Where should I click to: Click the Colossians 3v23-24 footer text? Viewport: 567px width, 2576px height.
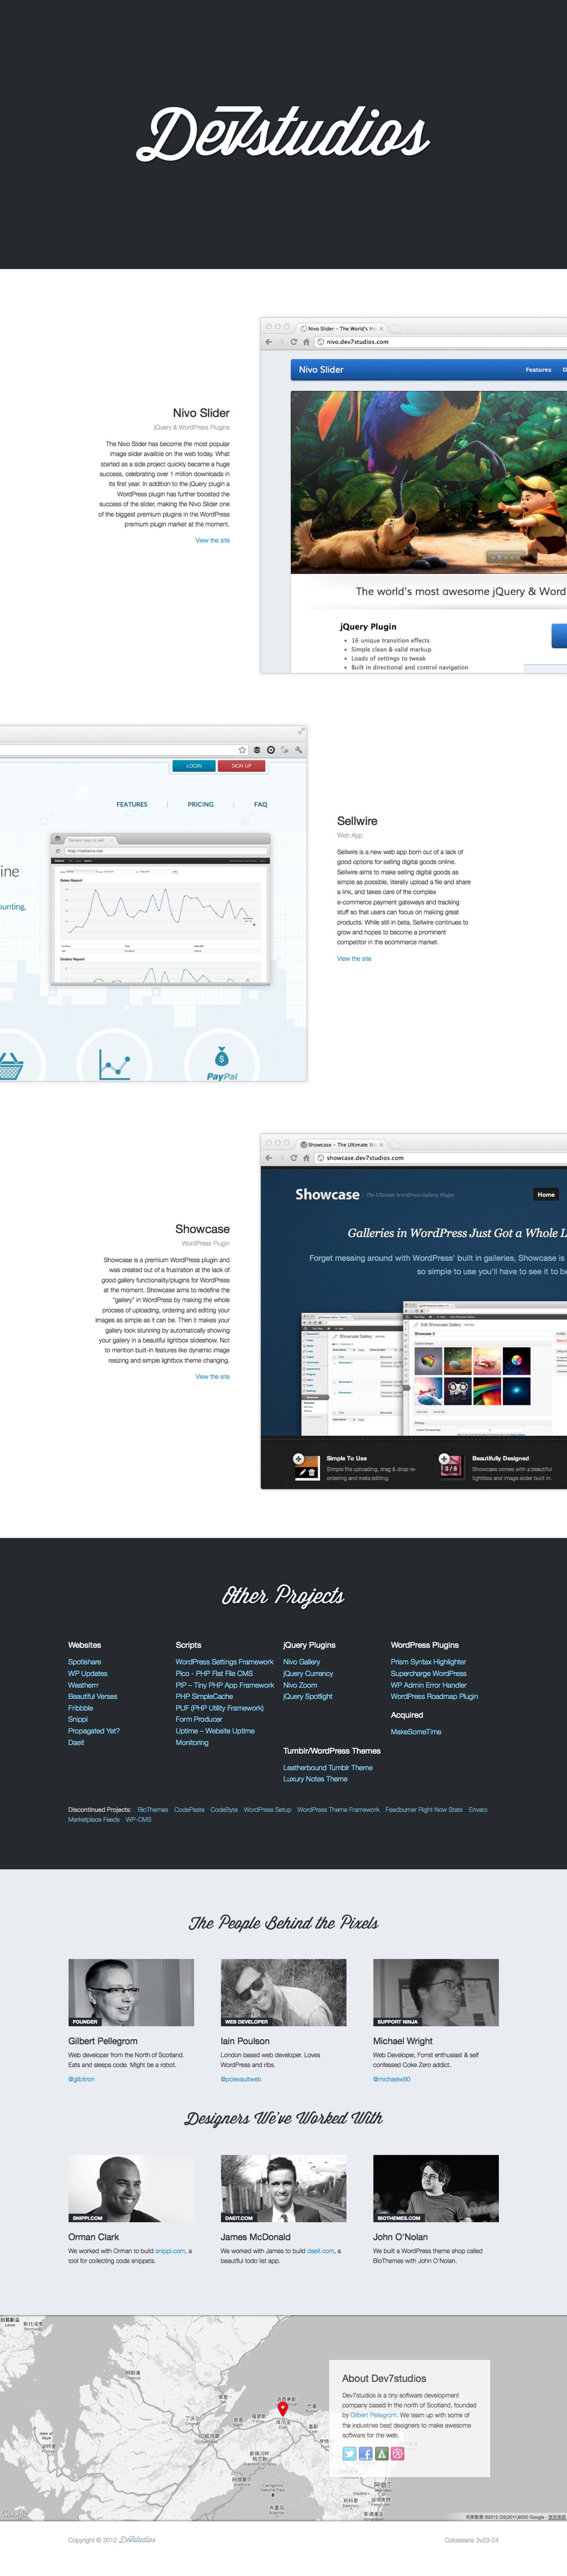[x=472, y=2540]
